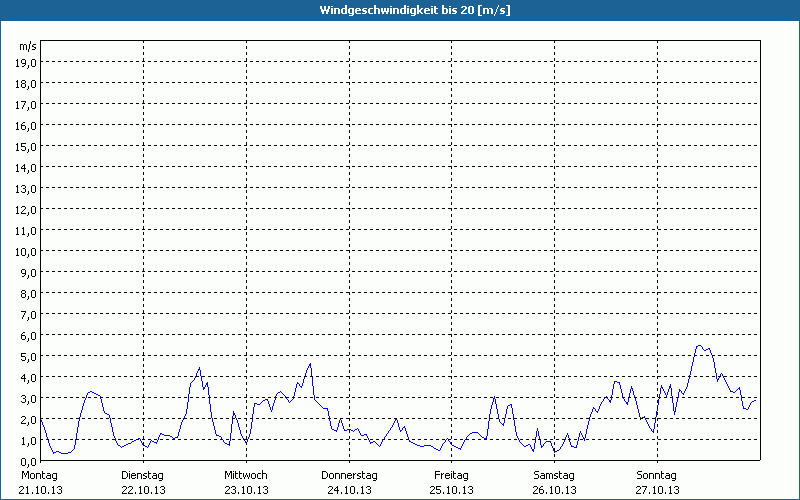Click the '12,0' y-axis label
Viewport: 800px width, 500px height.
pyautogui.click(x=26, y=210)
